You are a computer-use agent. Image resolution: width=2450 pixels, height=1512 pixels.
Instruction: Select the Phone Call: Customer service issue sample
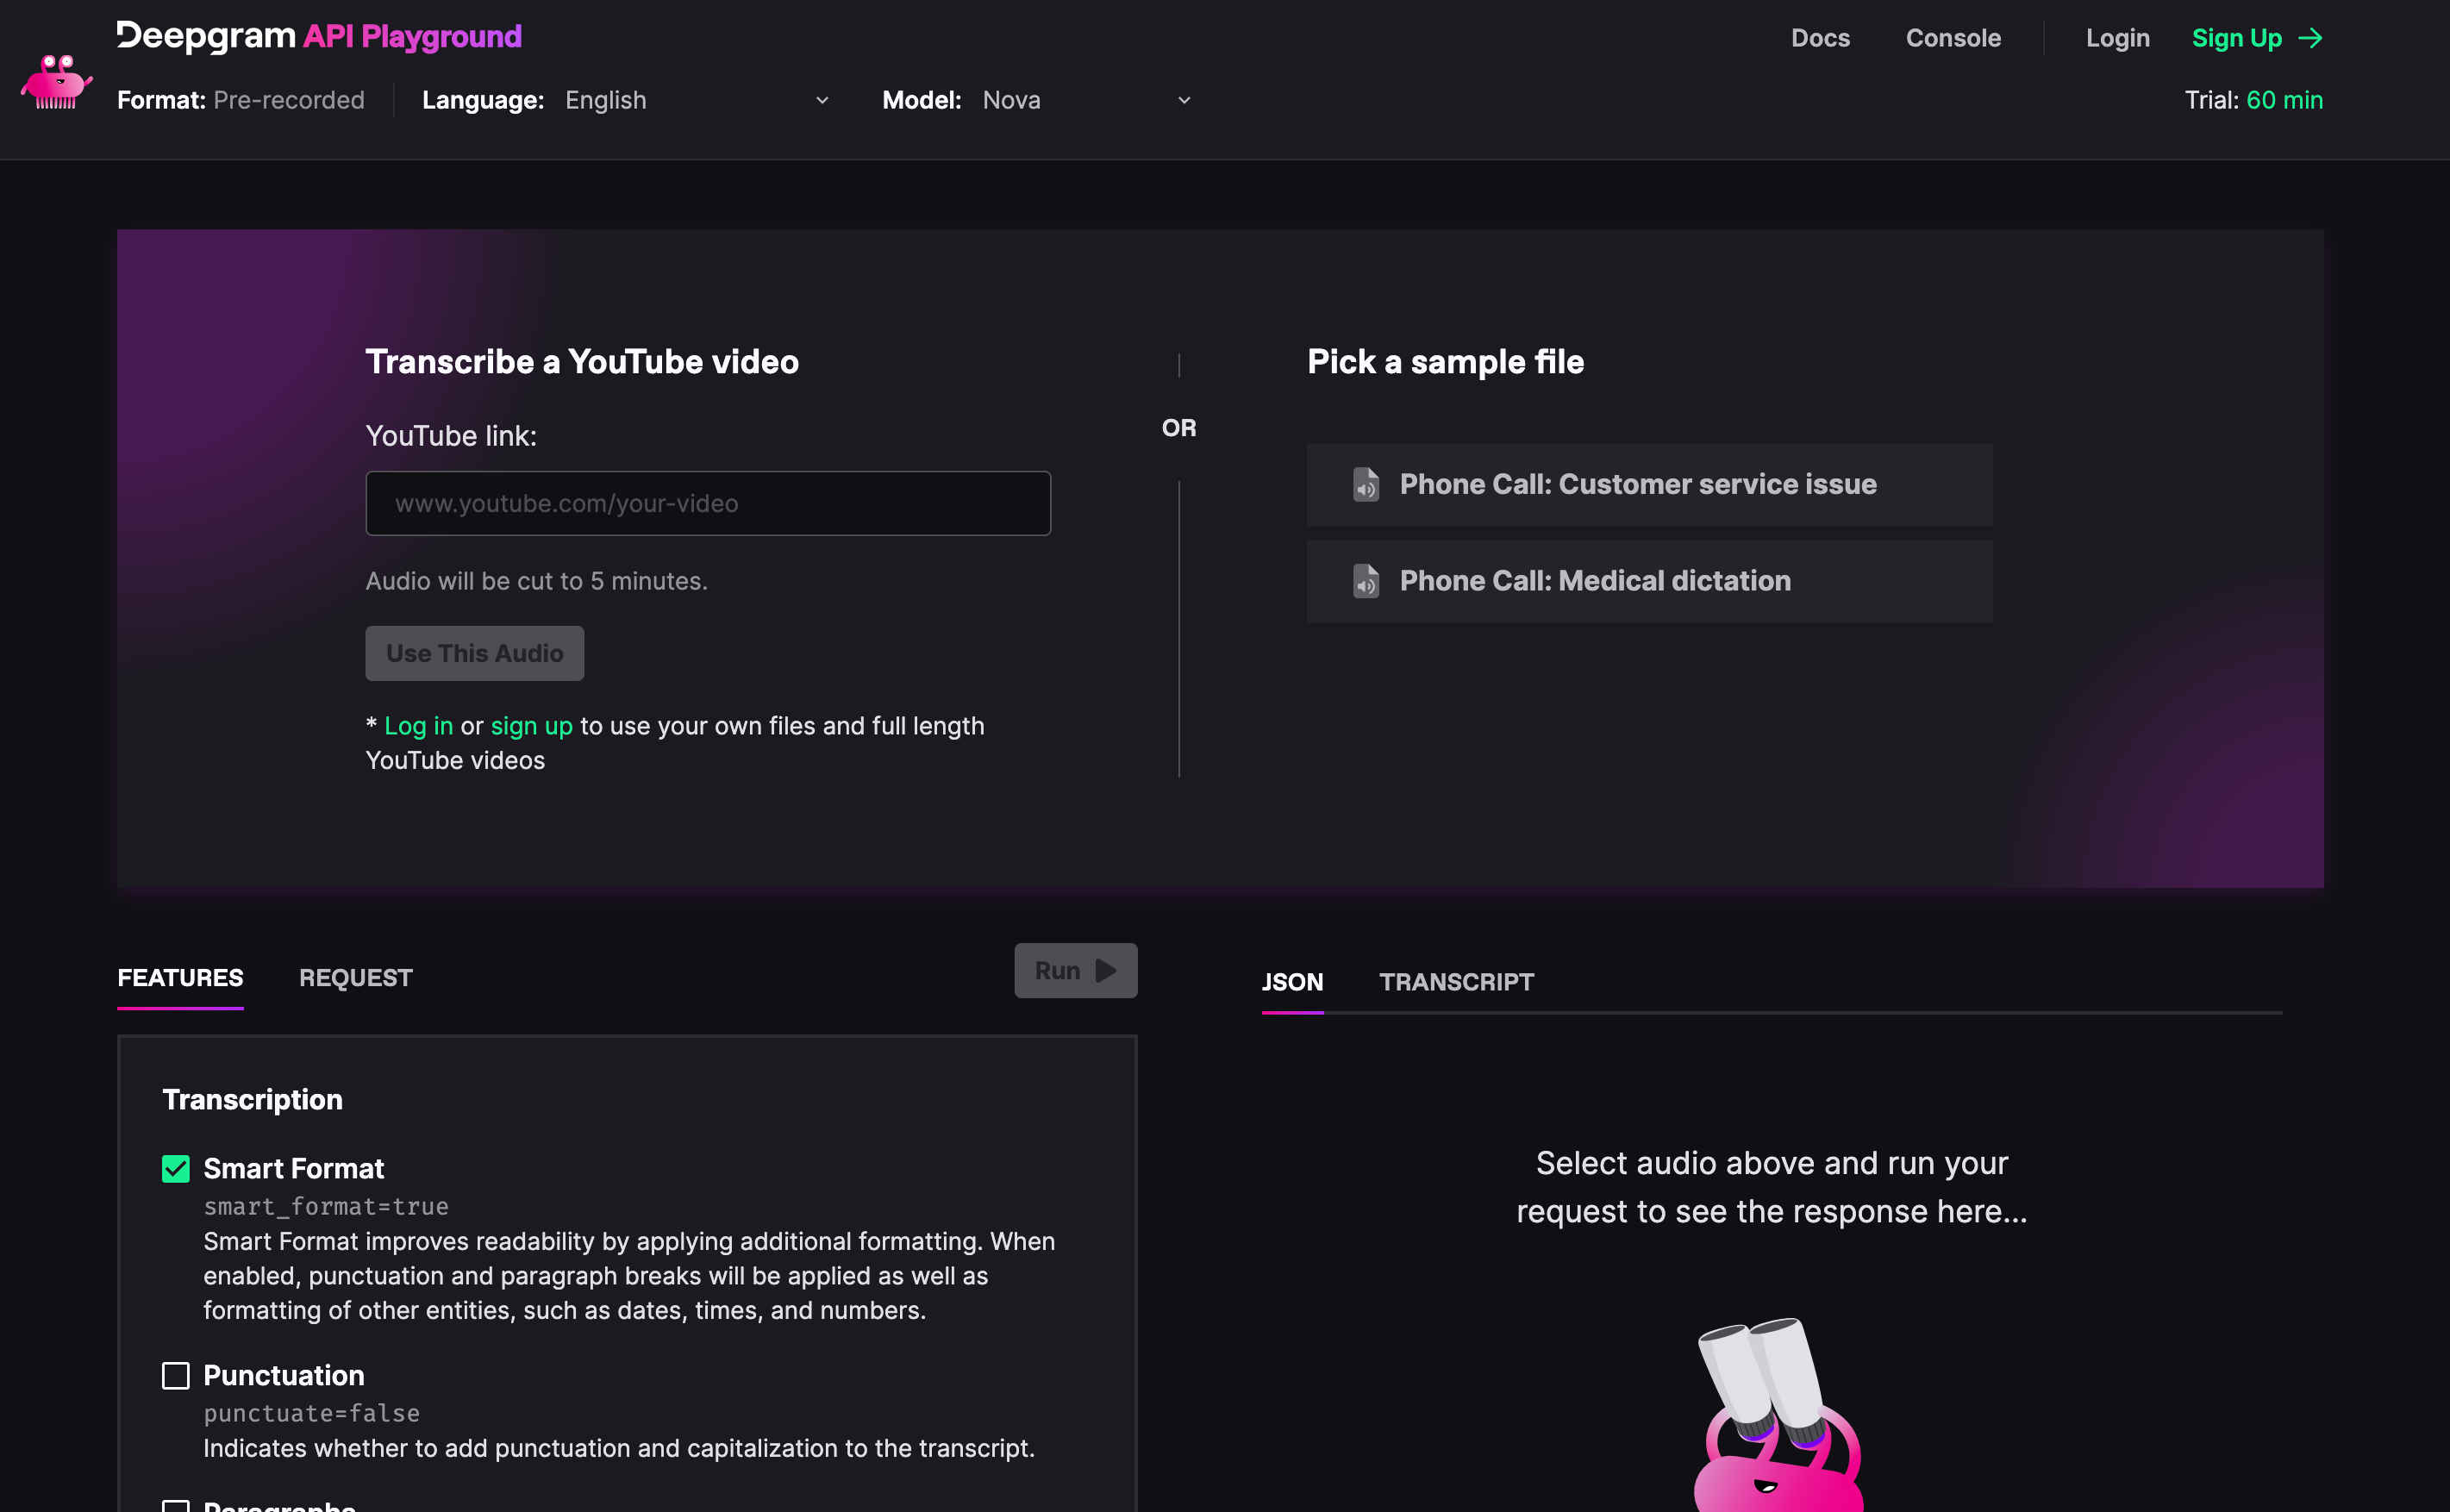click(1648, 485)
